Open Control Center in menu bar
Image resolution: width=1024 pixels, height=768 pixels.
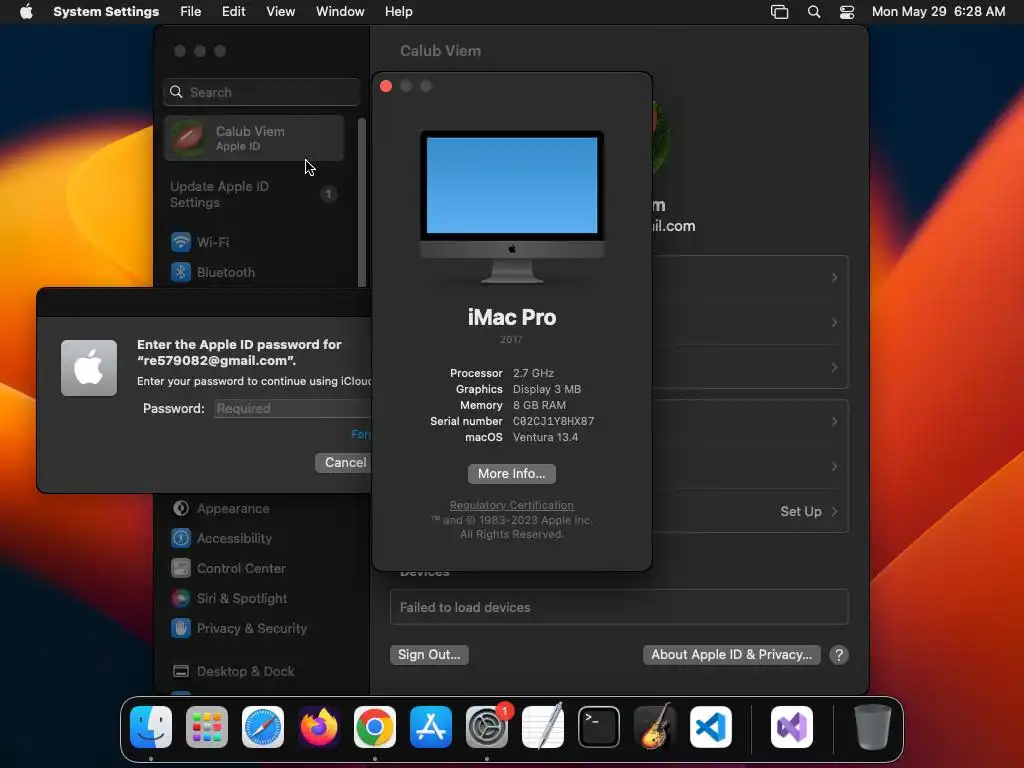click(847, 11)
